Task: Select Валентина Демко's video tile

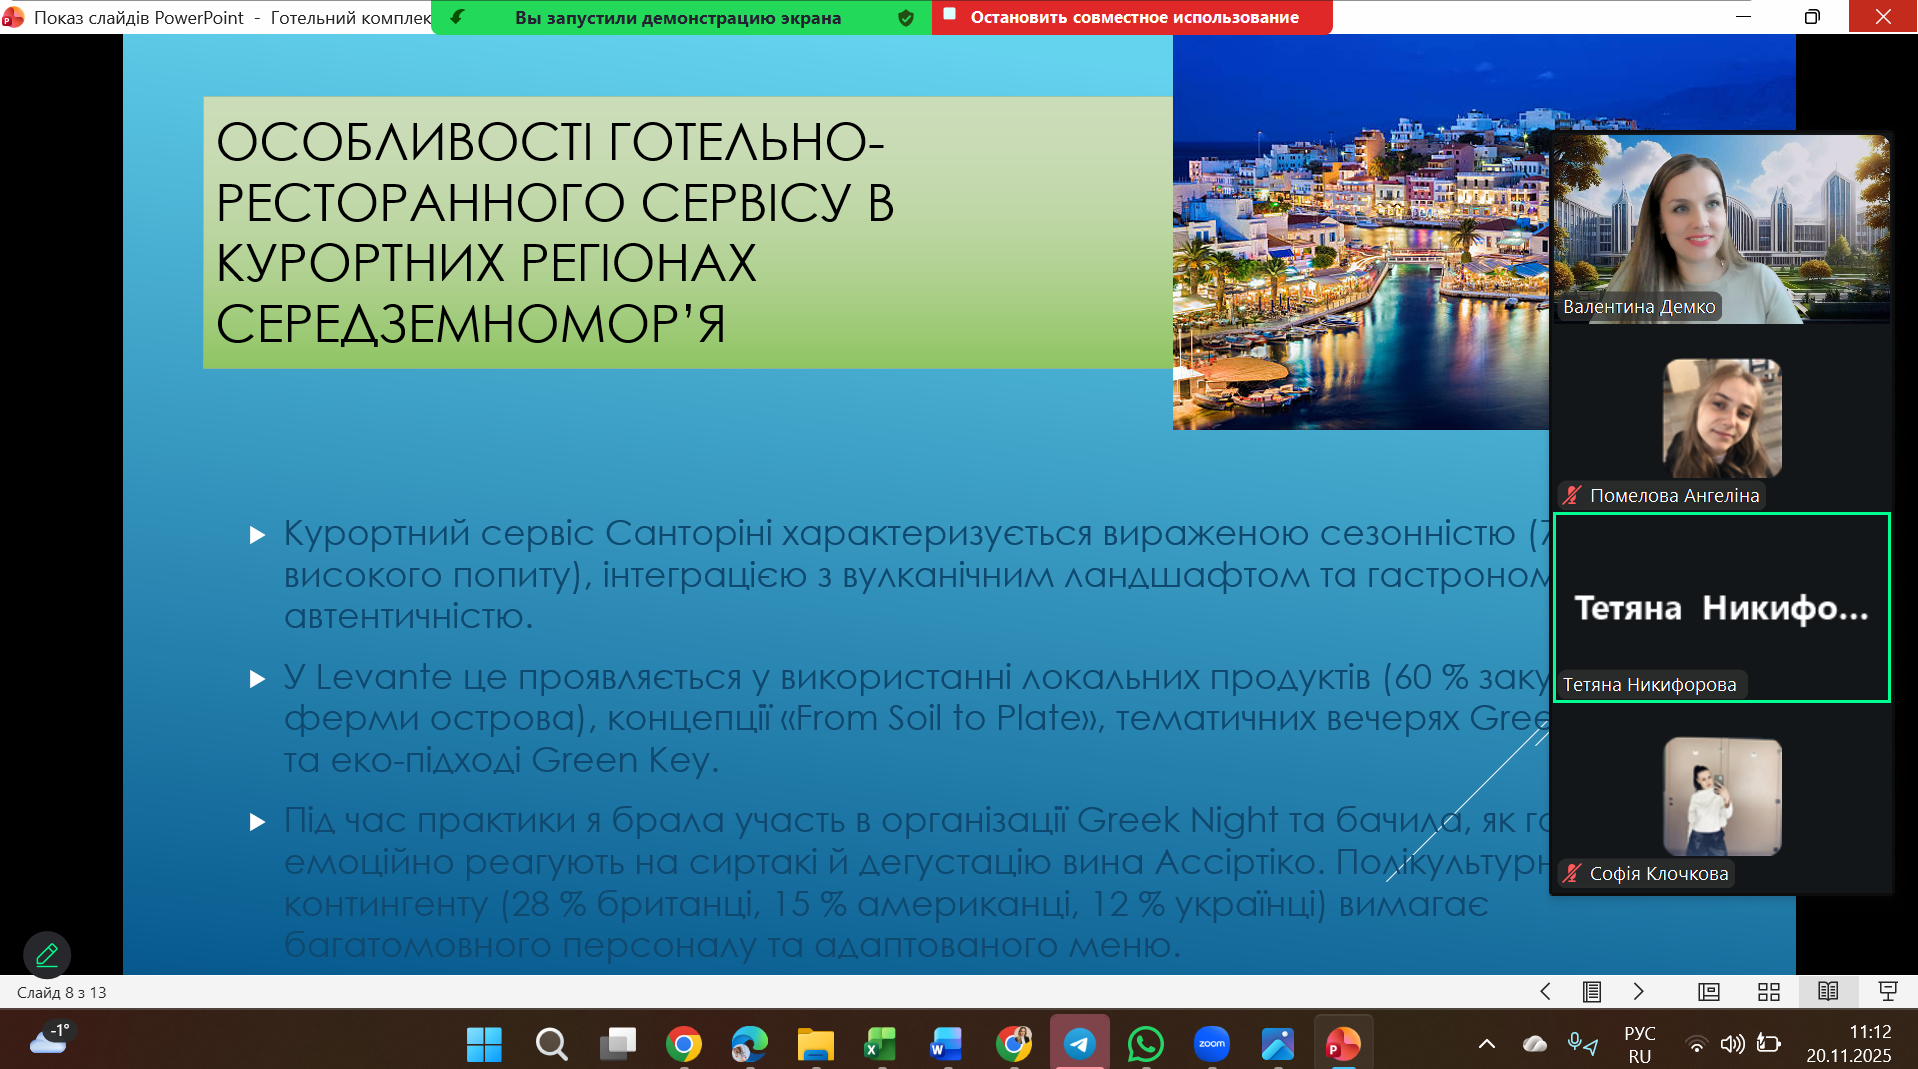Action: pyautogui.click(x=1721, y=229)
